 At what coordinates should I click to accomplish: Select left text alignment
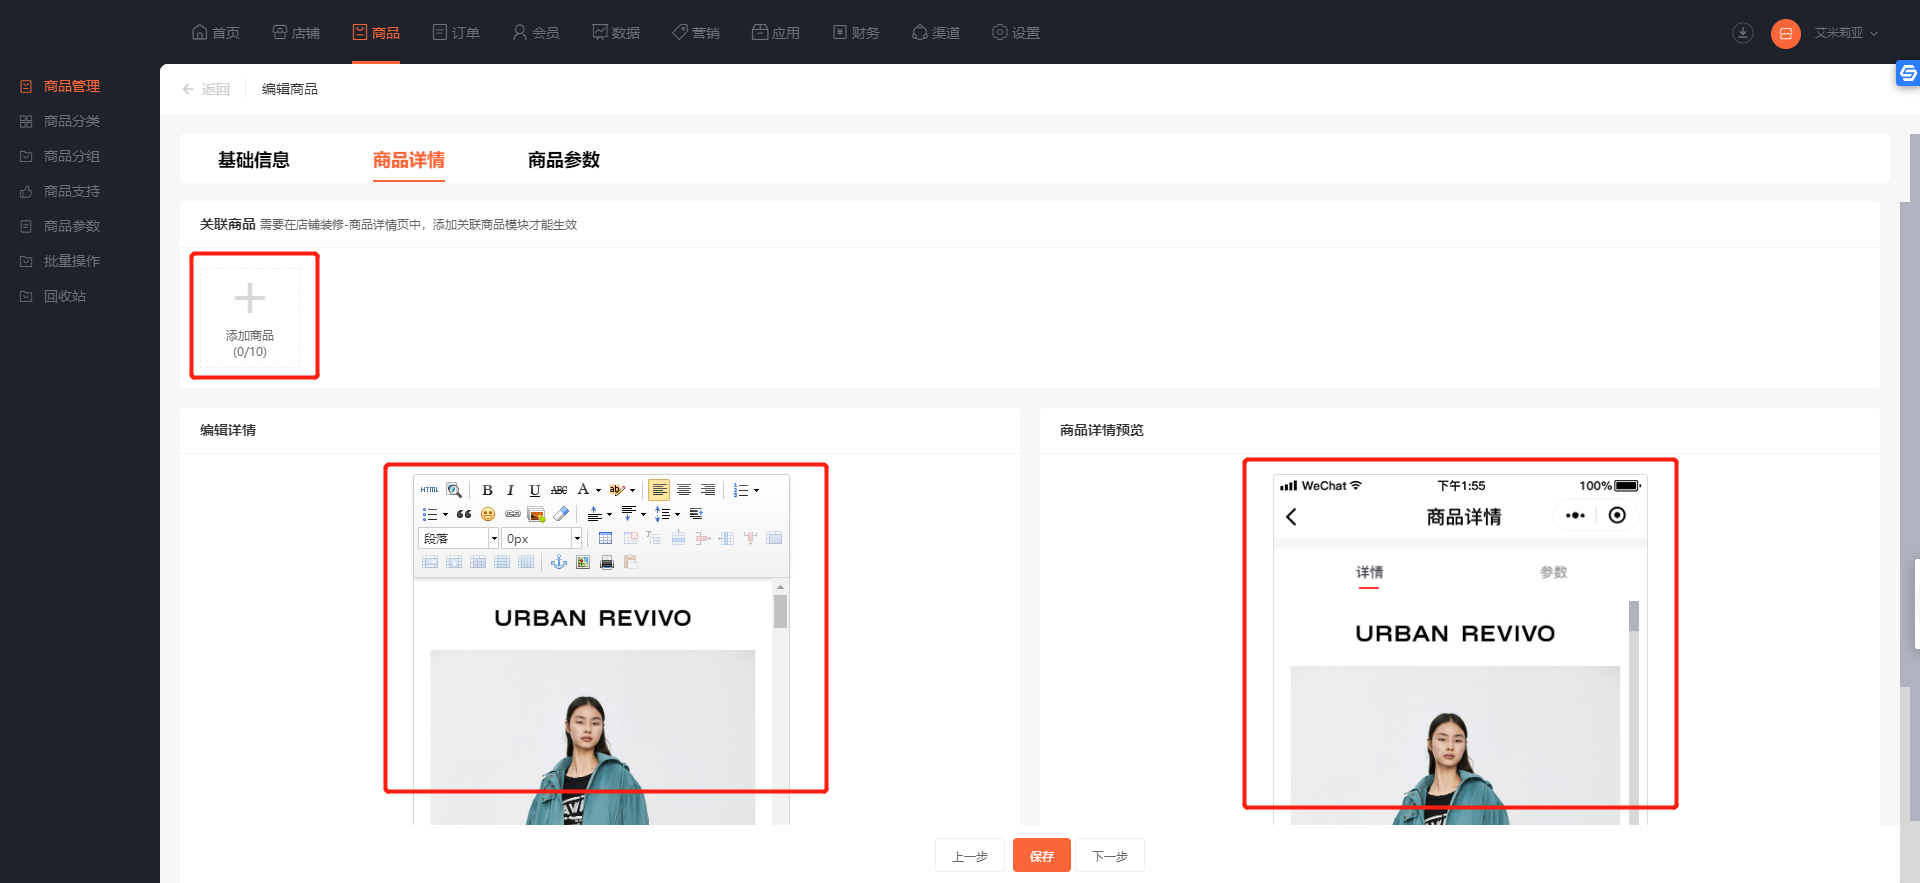click(659, 490)
